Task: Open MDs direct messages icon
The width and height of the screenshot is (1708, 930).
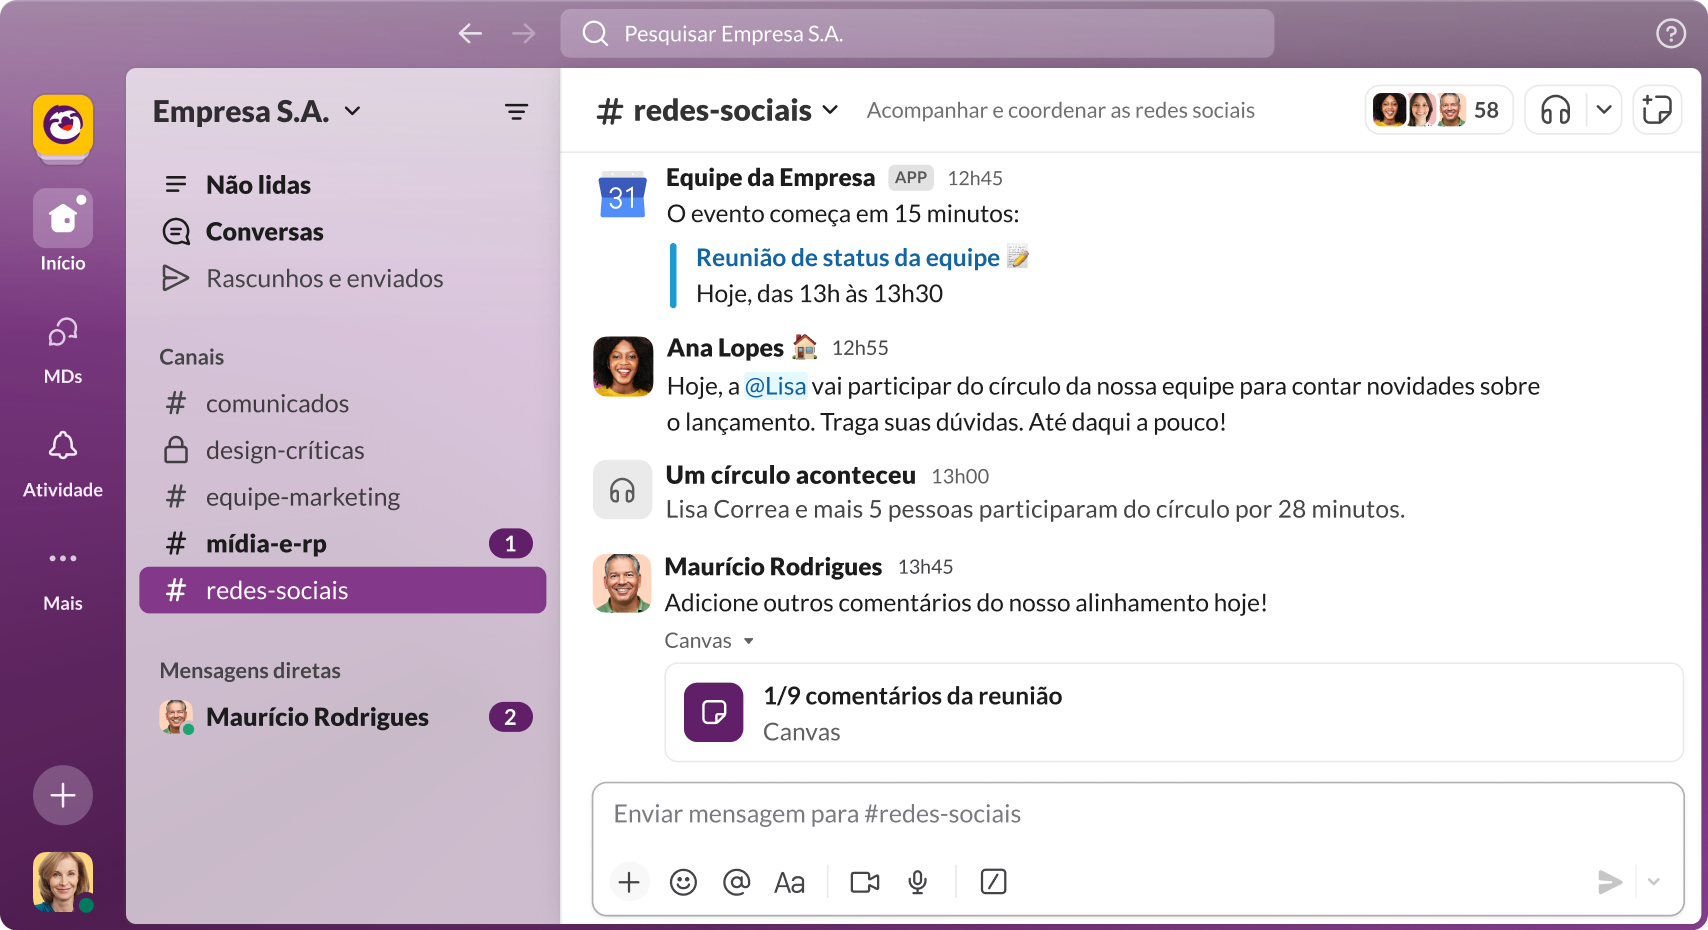Action: pos(62,331)
